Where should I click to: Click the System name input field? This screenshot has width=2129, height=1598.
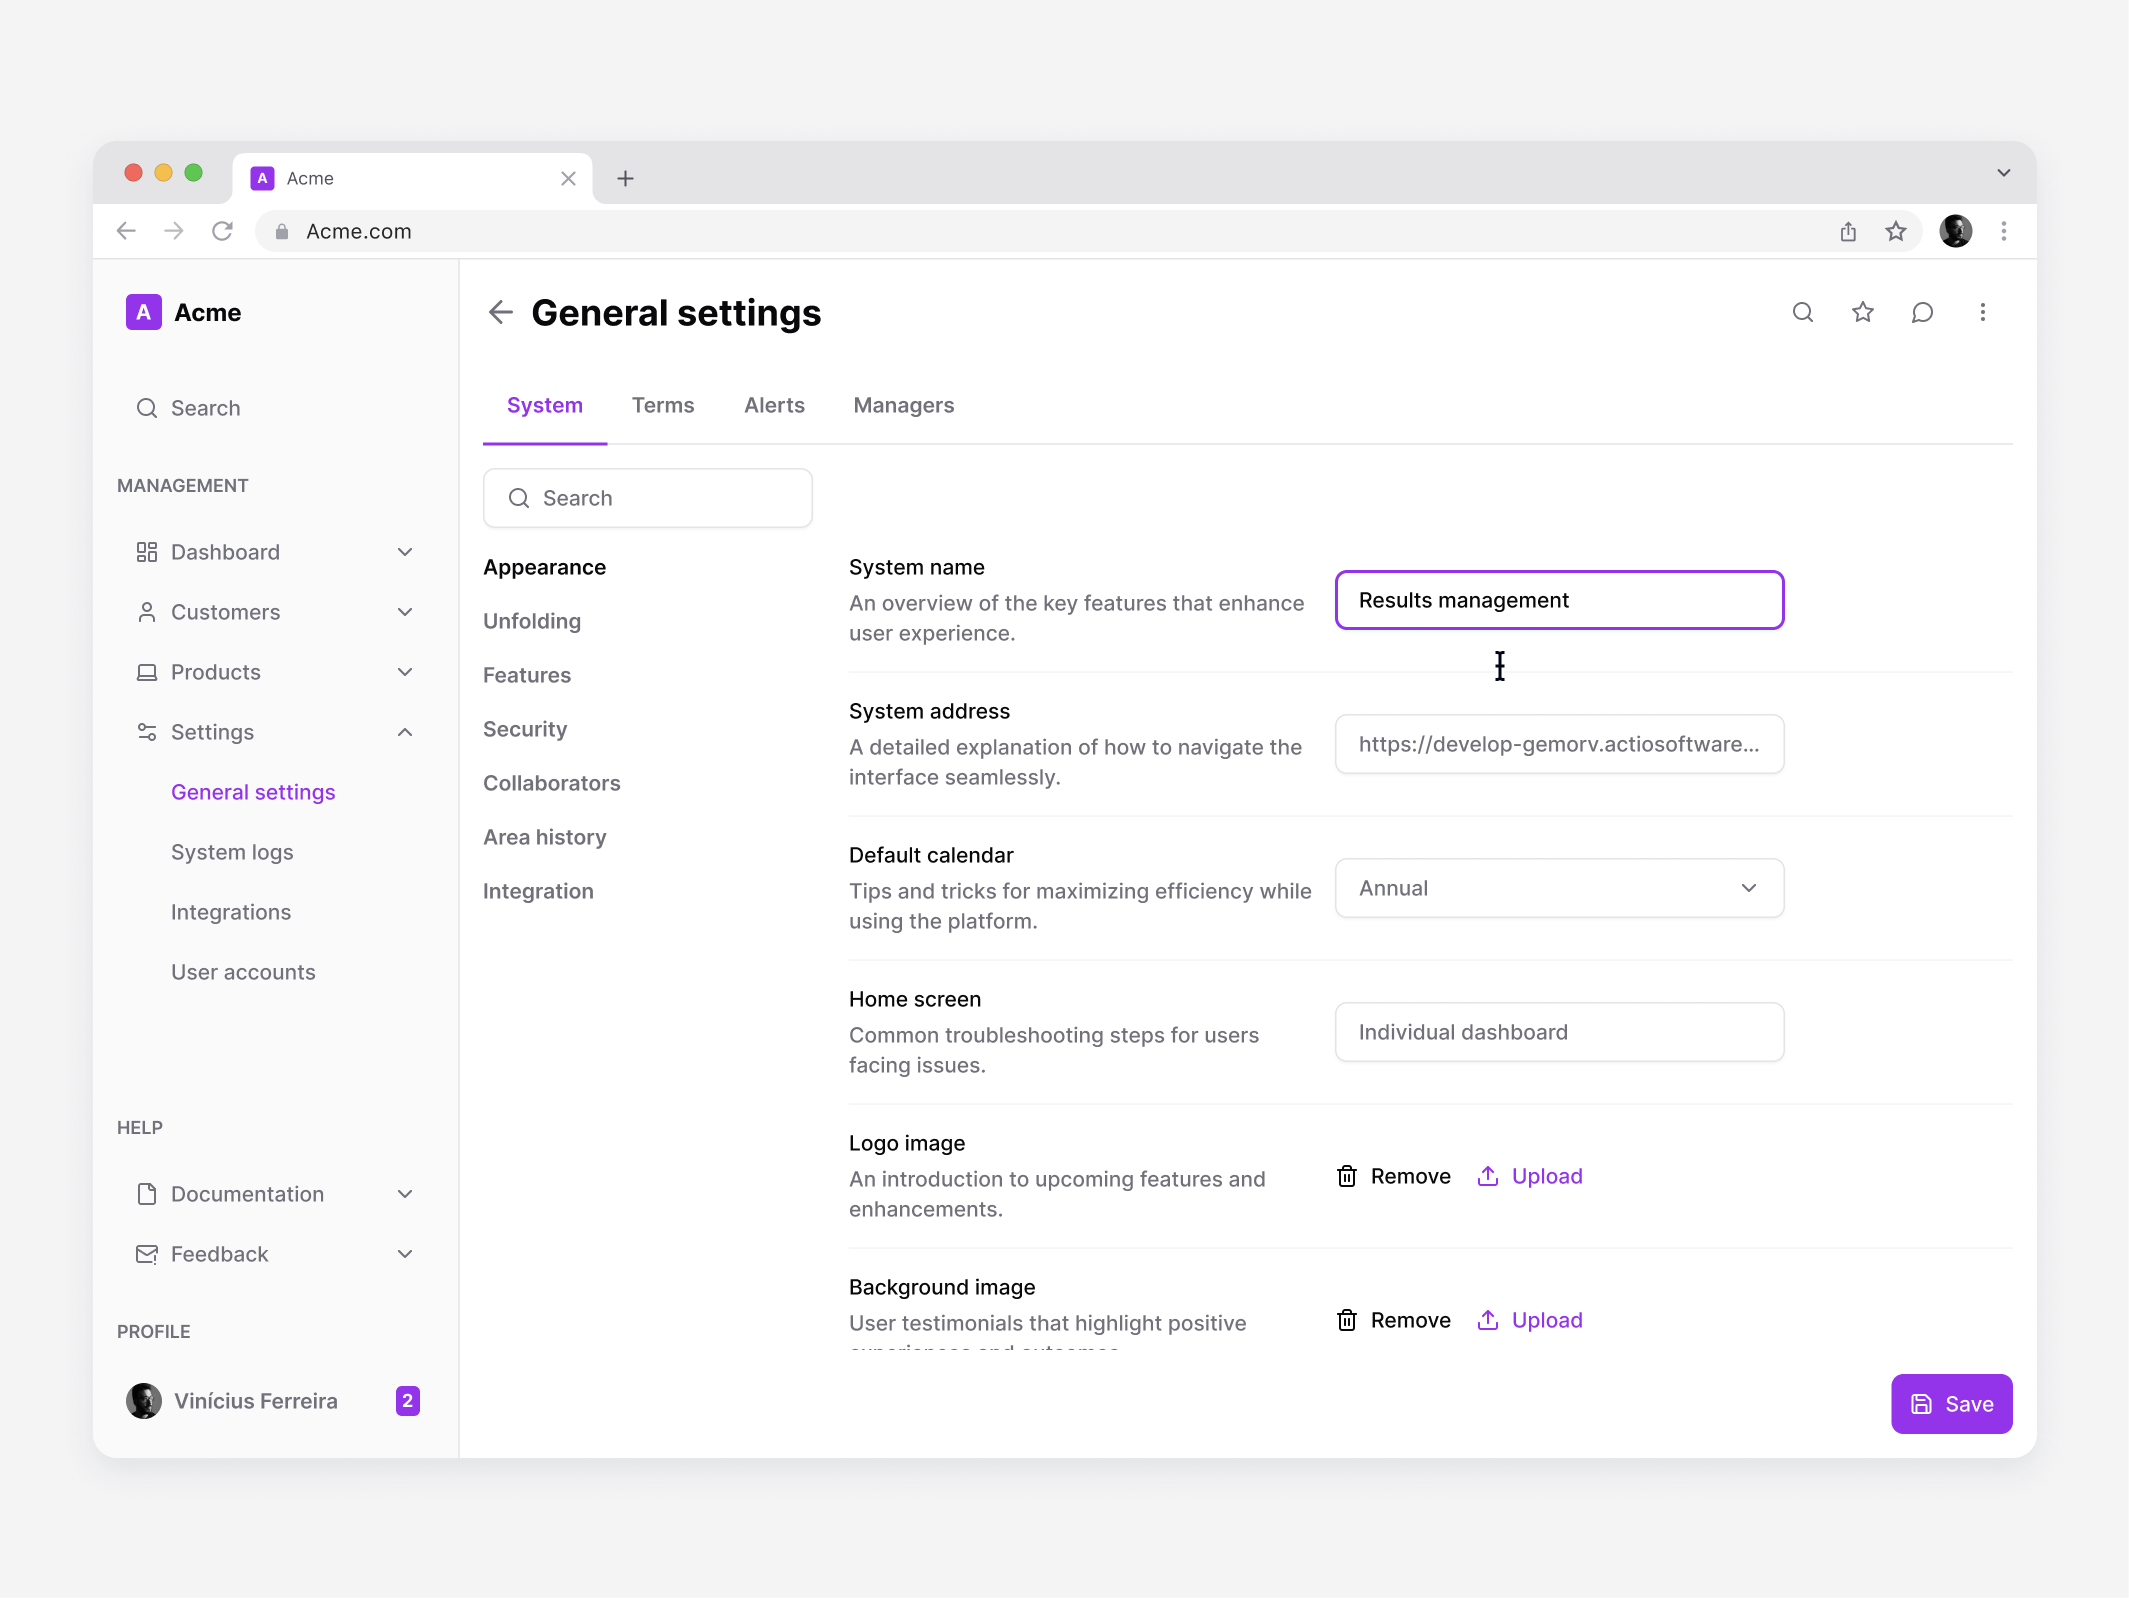point(1559,600)
